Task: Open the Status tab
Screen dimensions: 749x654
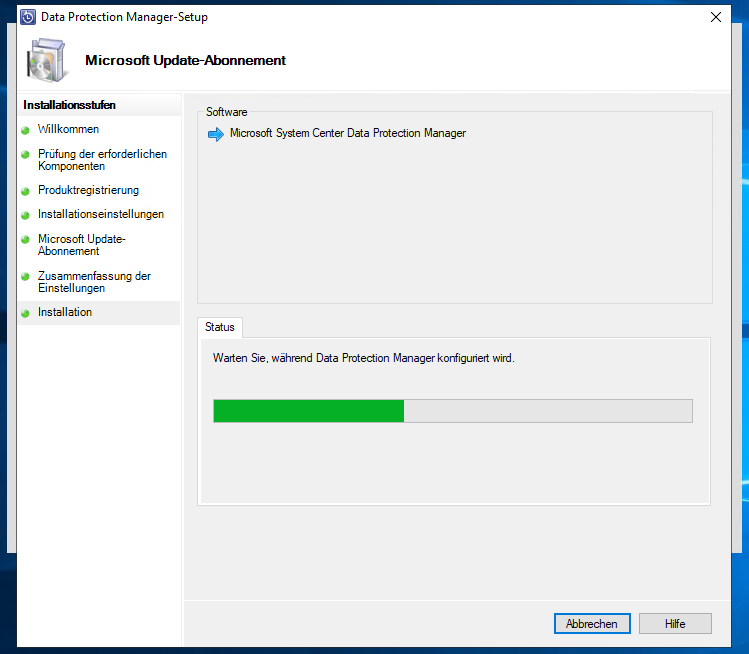Action: click(220, 327)
